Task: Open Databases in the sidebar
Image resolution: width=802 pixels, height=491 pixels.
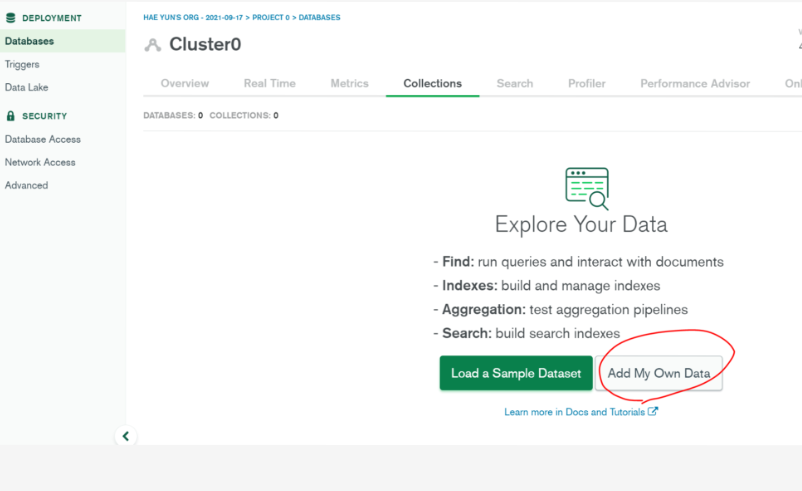Action: (62, 41)
